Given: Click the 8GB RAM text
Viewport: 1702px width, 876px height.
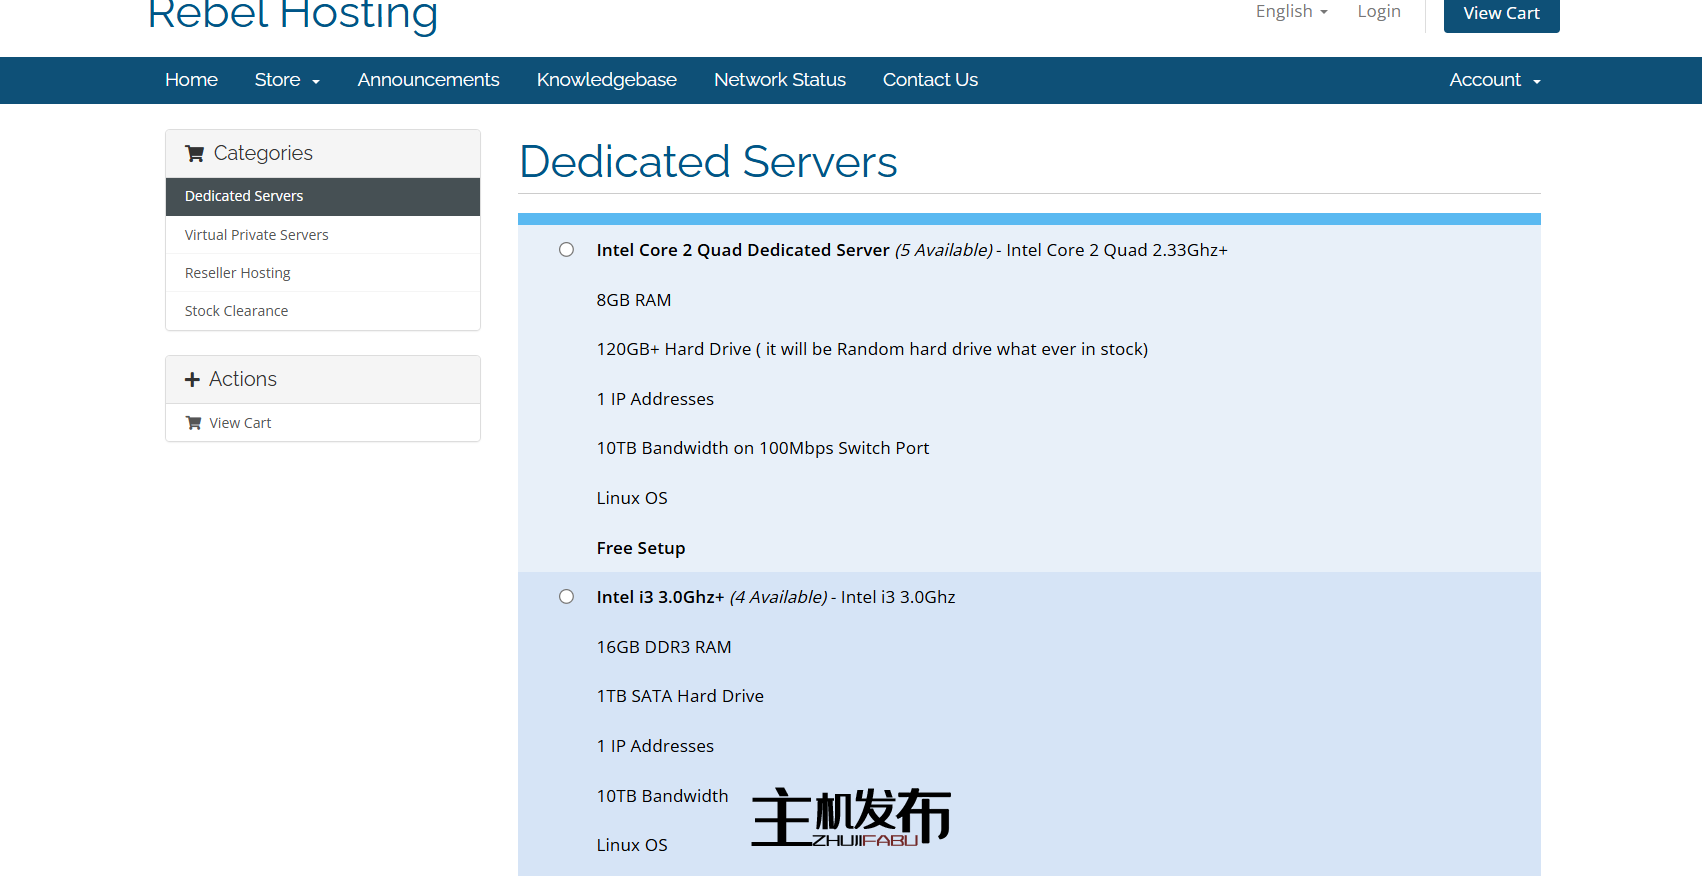Looking at the screenshot, I should [634, 300].
